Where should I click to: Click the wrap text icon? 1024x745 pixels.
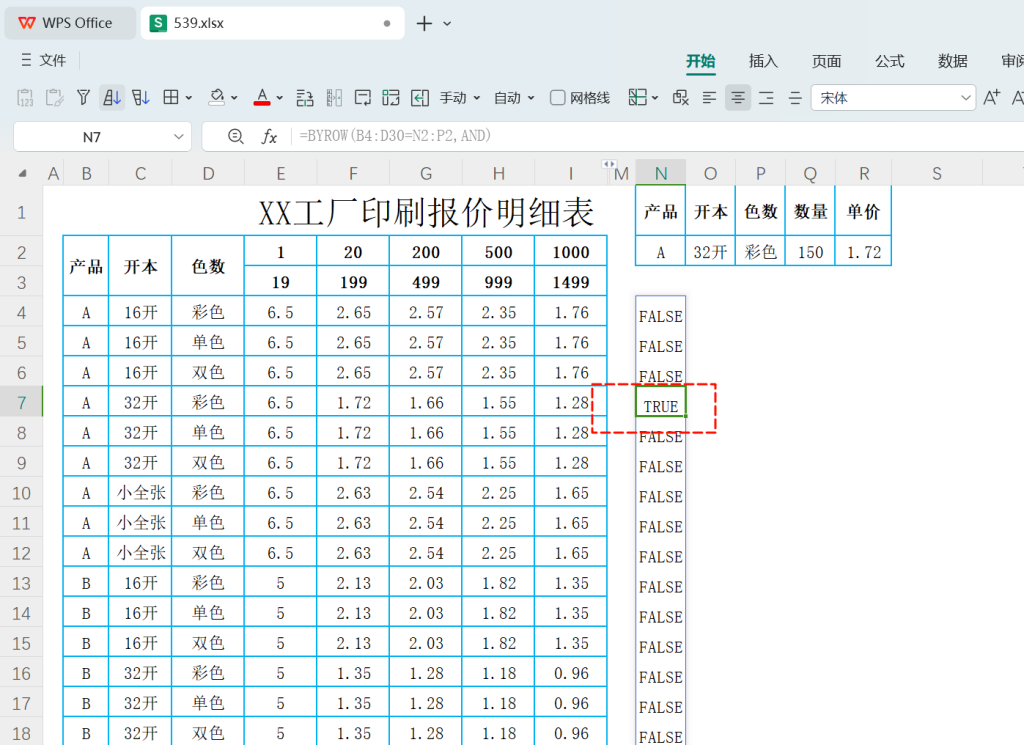pyautogui.click(x=362, y=98)
